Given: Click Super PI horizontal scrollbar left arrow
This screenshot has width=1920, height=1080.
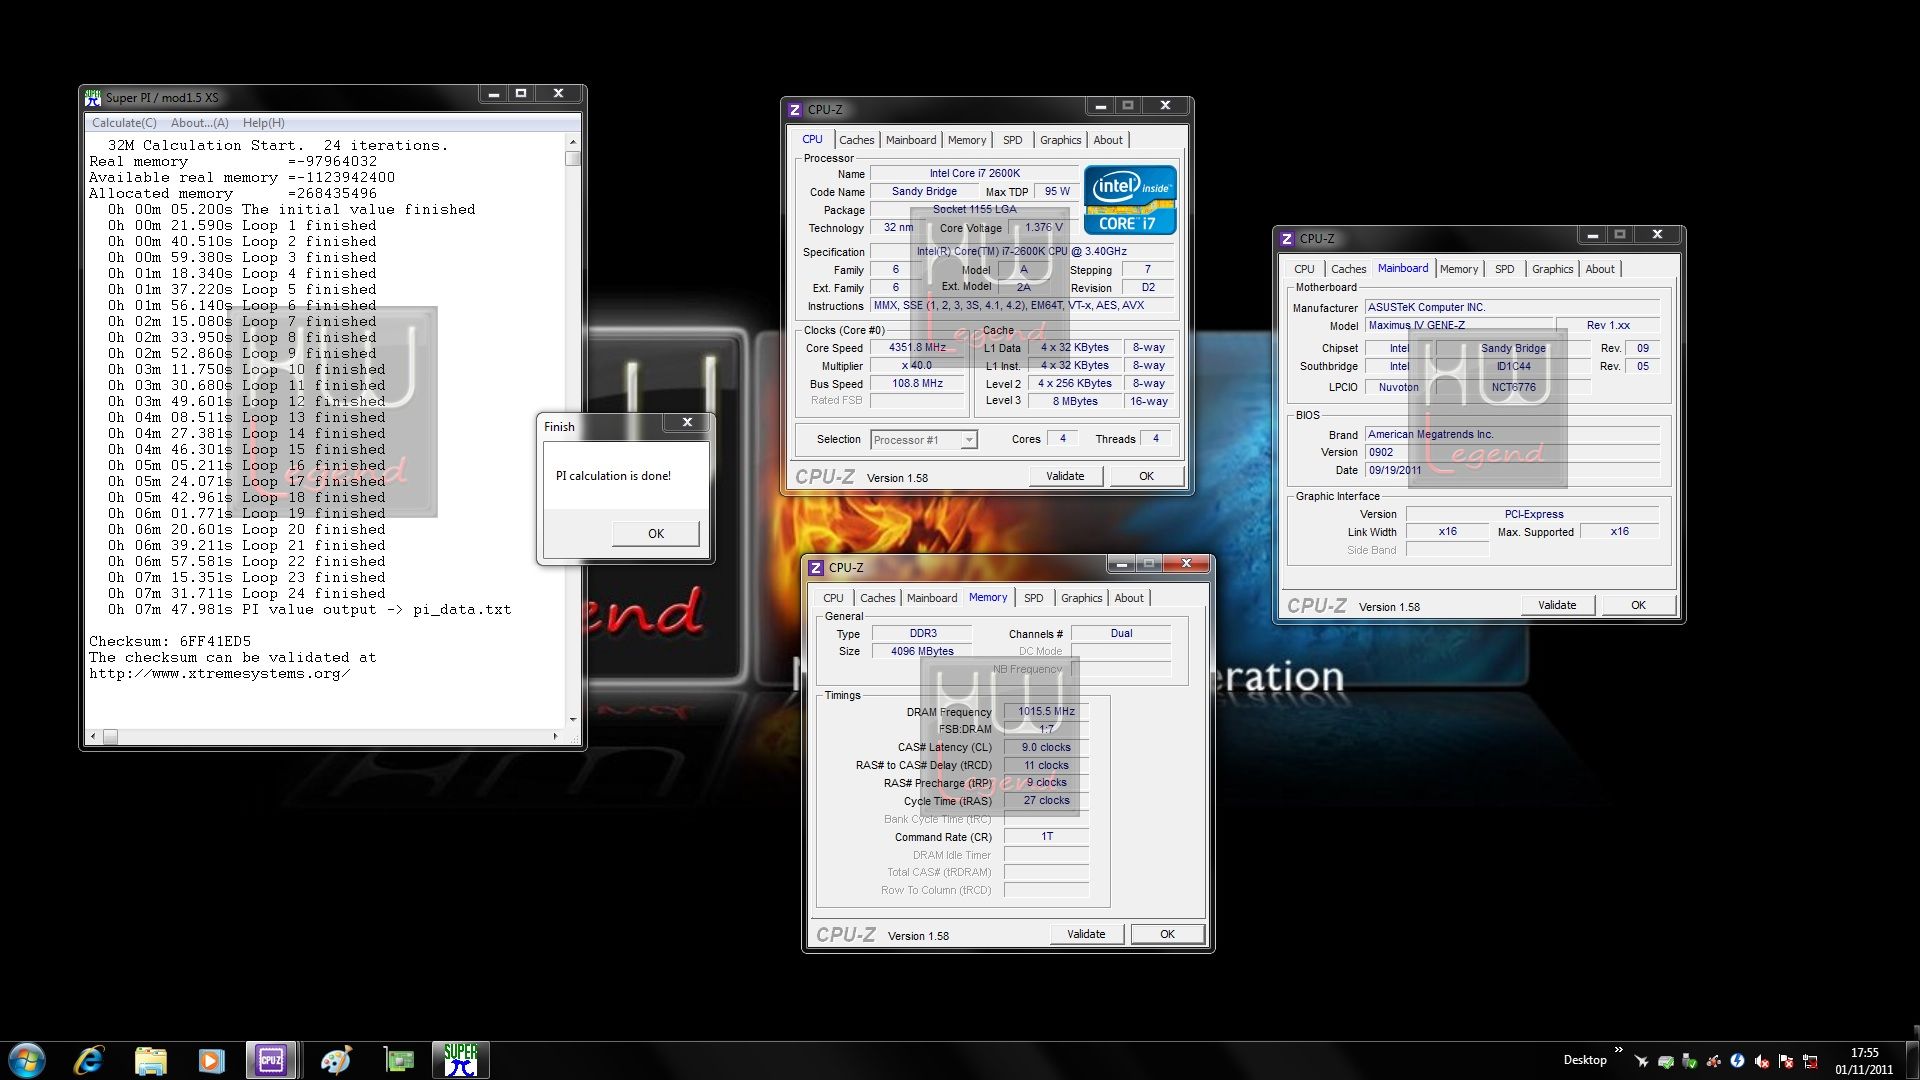Looking at the screenshot, I should [93, 737].
